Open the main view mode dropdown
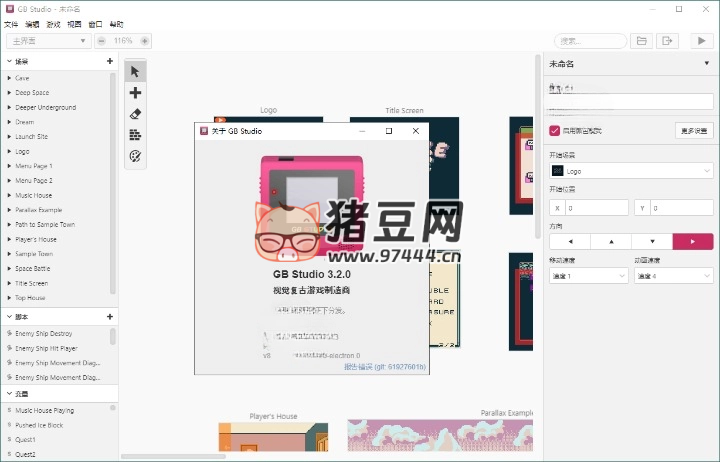Screen dimensions: 720x462 pos(49,41)
